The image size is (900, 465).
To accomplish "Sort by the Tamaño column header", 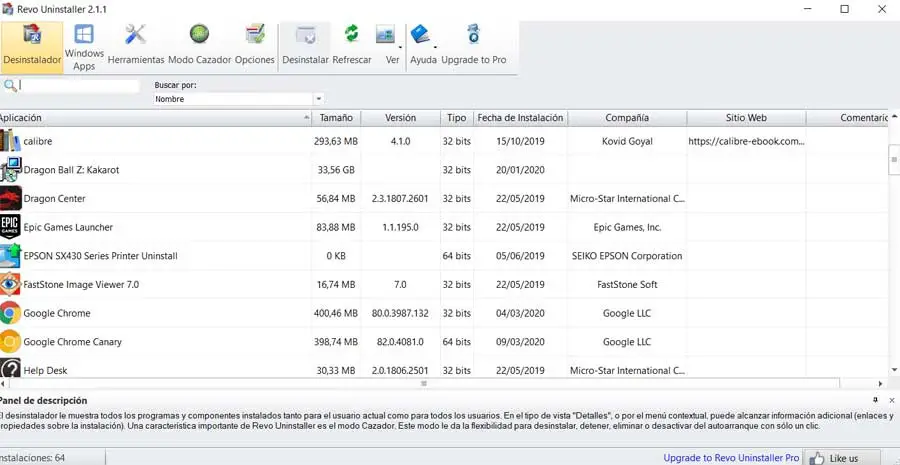I will 336,118.
